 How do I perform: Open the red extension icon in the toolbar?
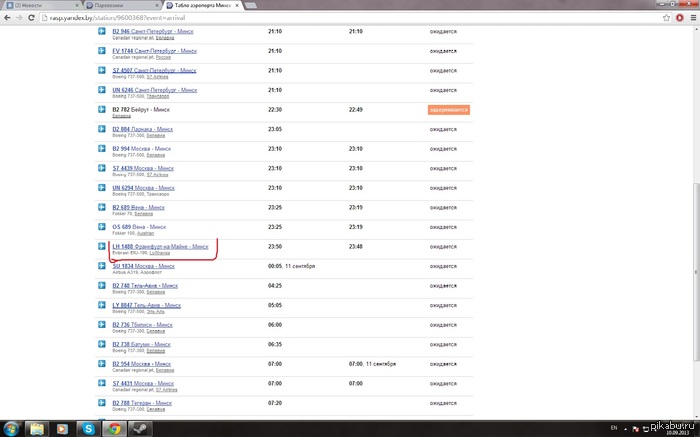[x=680, y=18]
